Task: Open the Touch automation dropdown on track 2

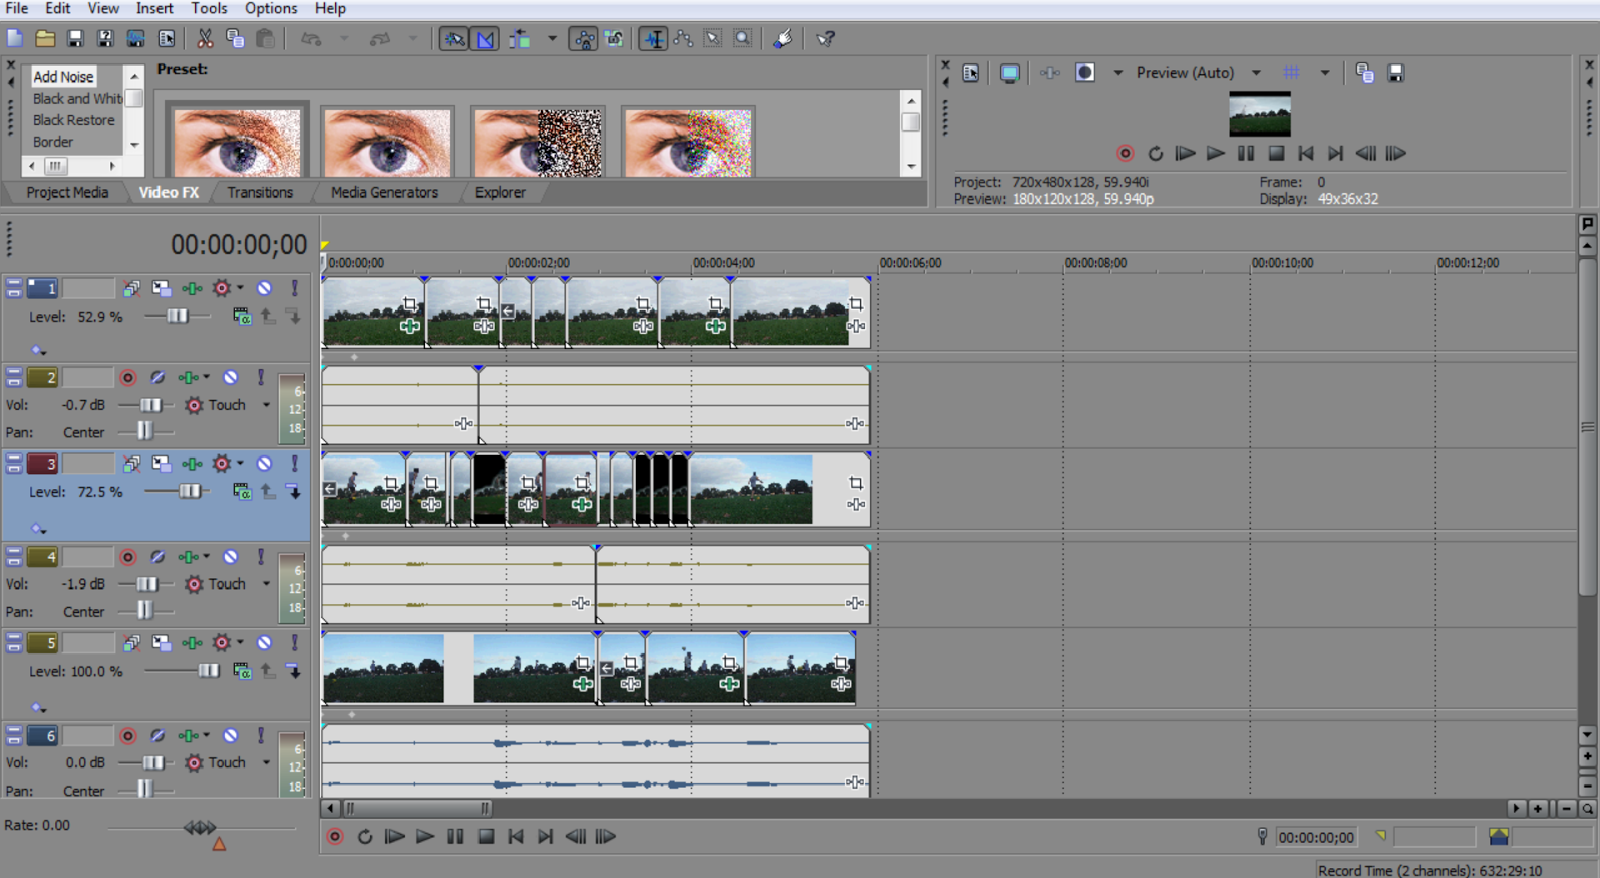Action: (266, 405)
